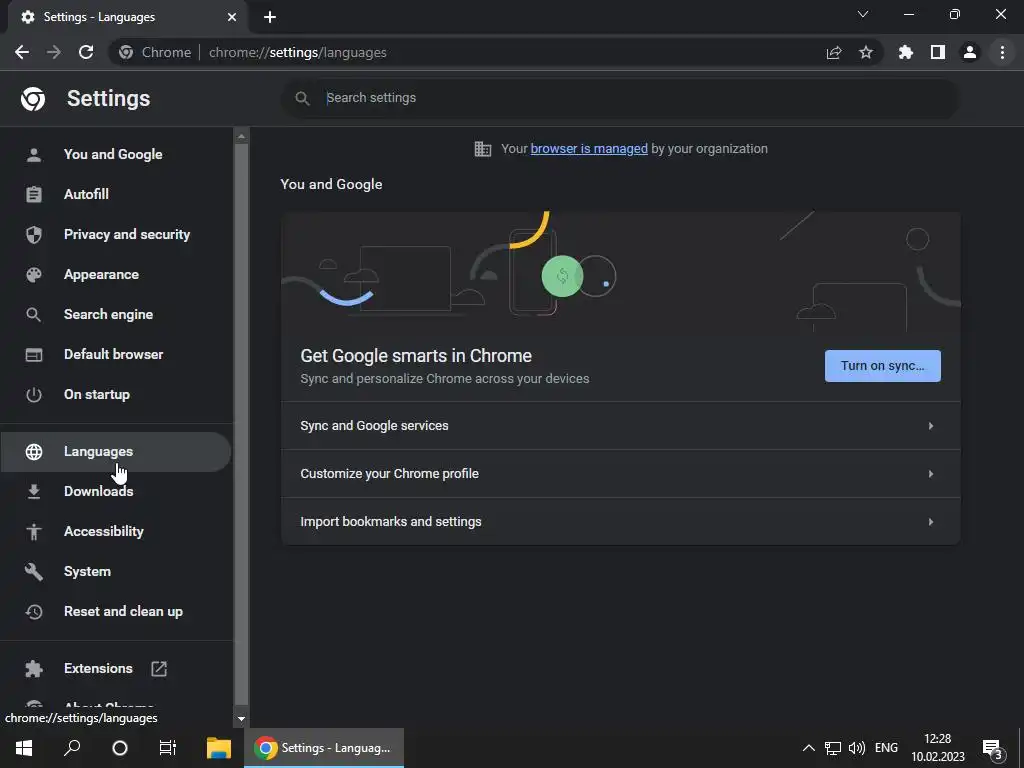
Task: Open You and Google section
Action: coord(115,154)
